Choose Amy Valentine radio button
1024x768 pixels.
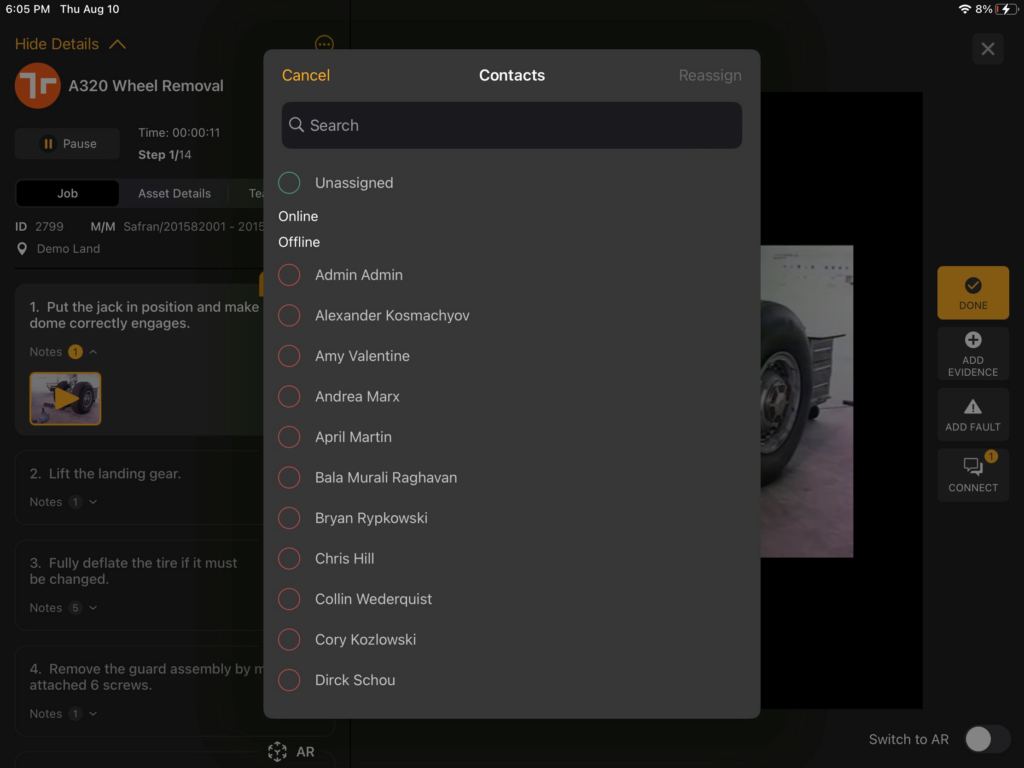coord(289,356)
